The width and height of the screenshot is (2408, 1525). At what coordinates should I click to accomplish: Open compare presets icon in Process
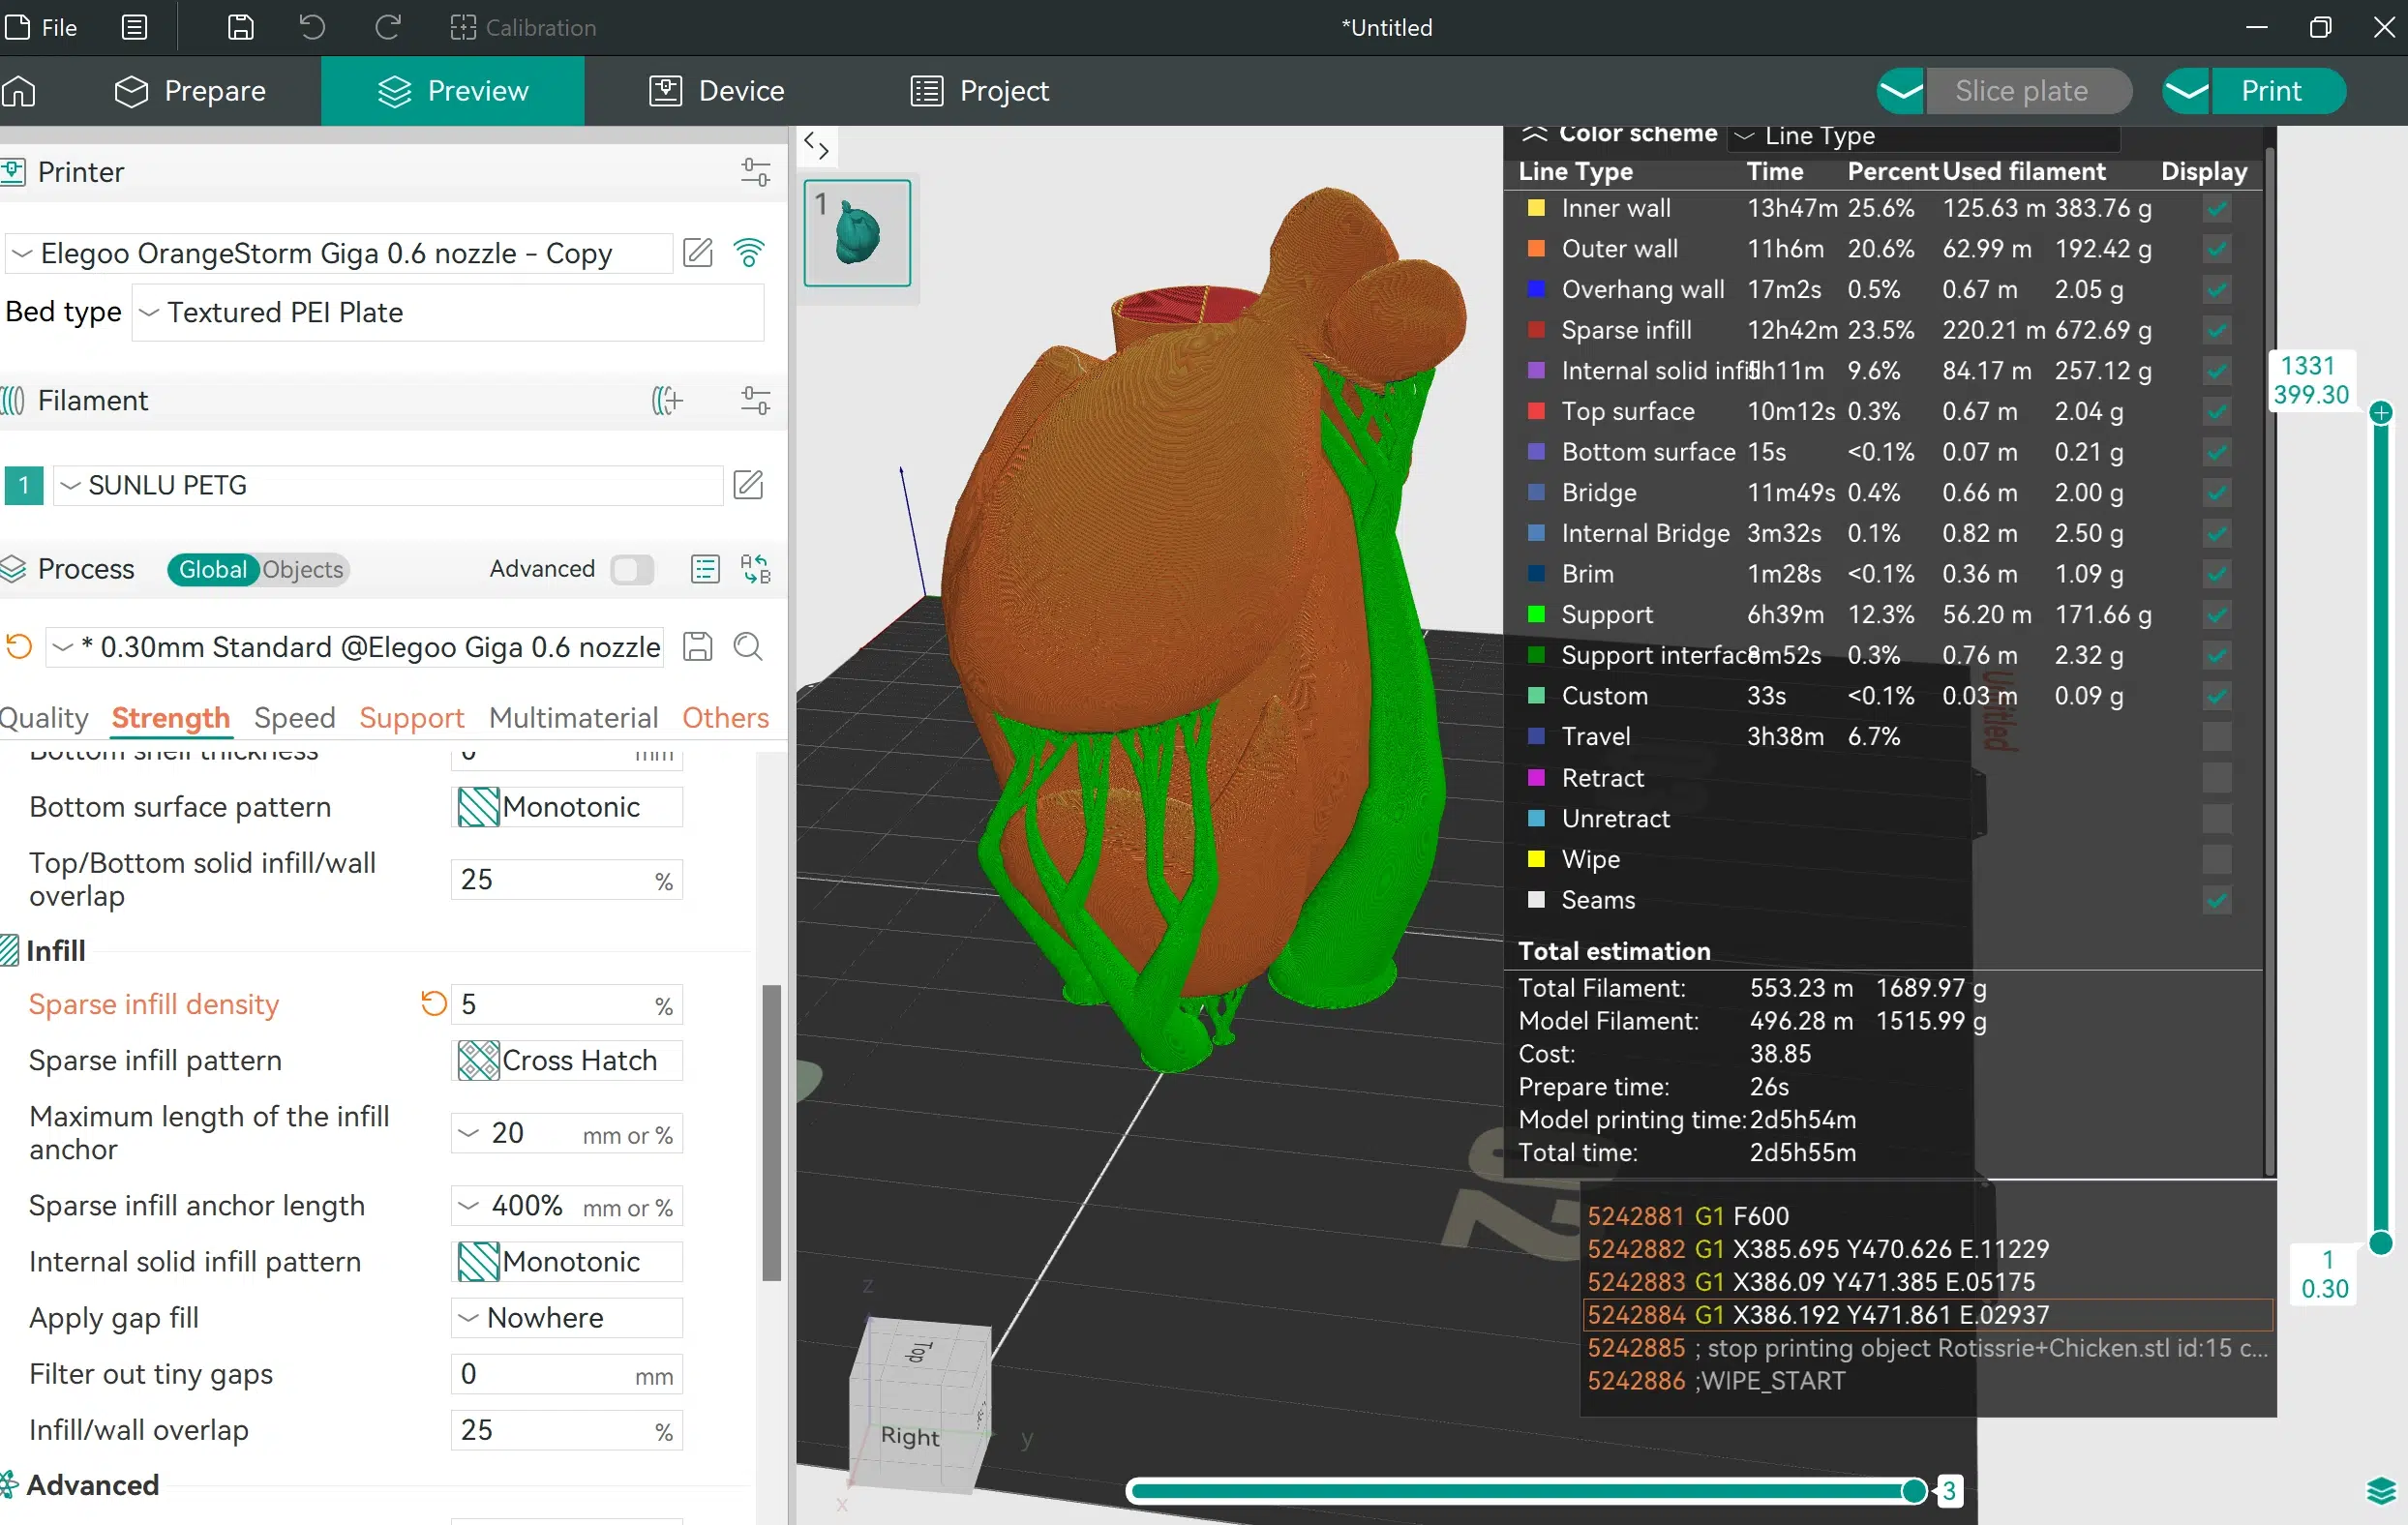click(755, 569)
